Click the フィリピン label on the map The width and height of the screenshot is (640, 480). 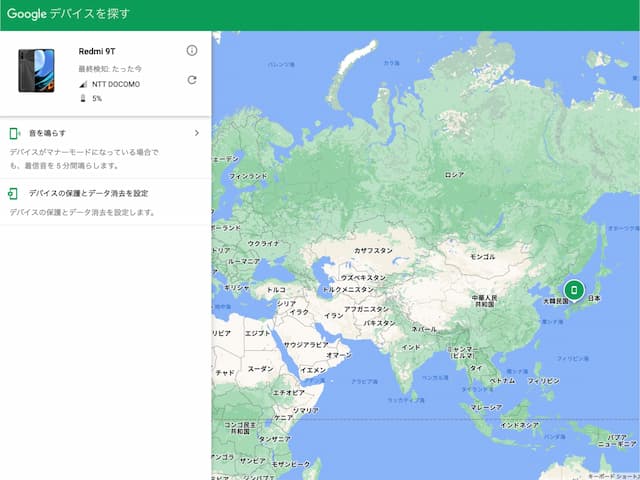click(x=543, y=380)
